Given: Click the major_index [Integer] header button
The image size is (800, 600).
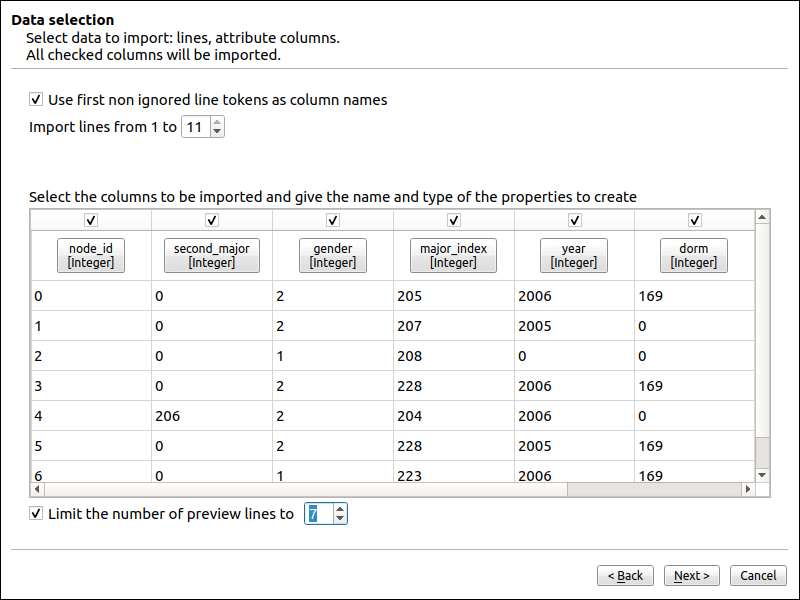Looking at the screenshot, I should coord(454,256).
